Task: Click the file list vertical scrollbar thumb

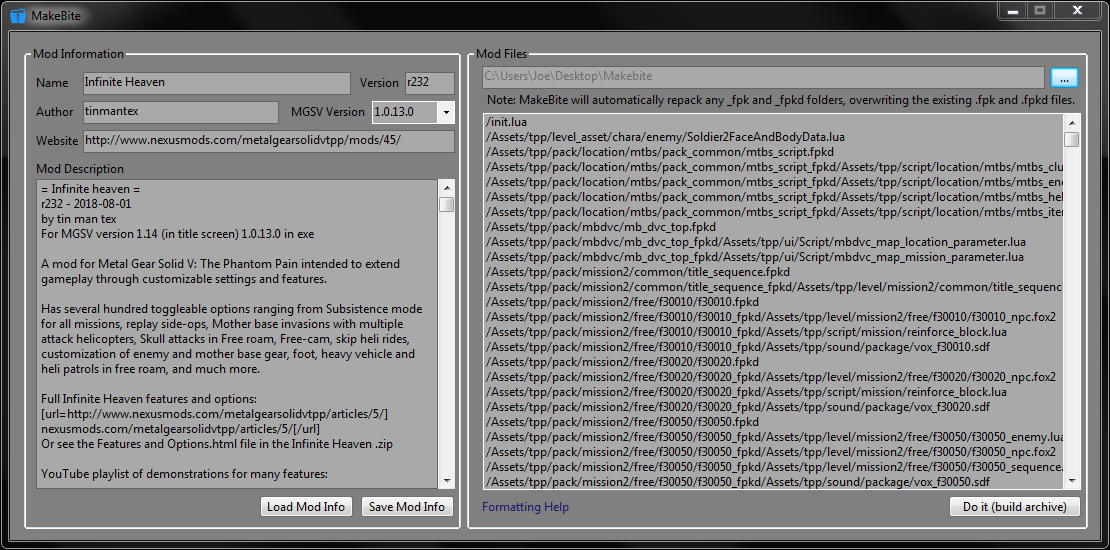Action: pos(1071,140)
